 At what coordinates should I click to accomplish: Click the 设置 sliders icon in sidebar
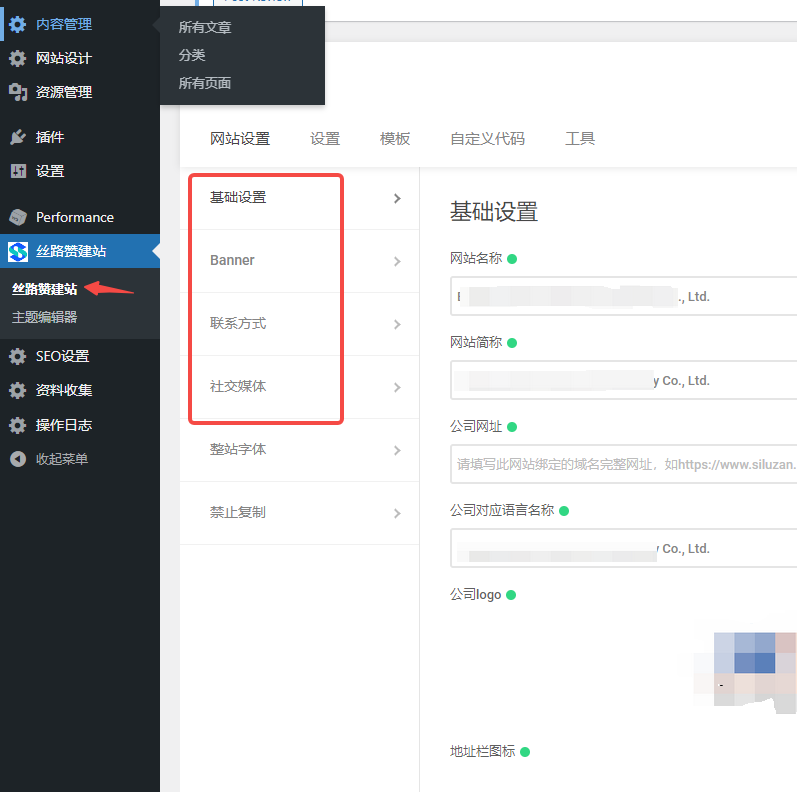[18, 171]
